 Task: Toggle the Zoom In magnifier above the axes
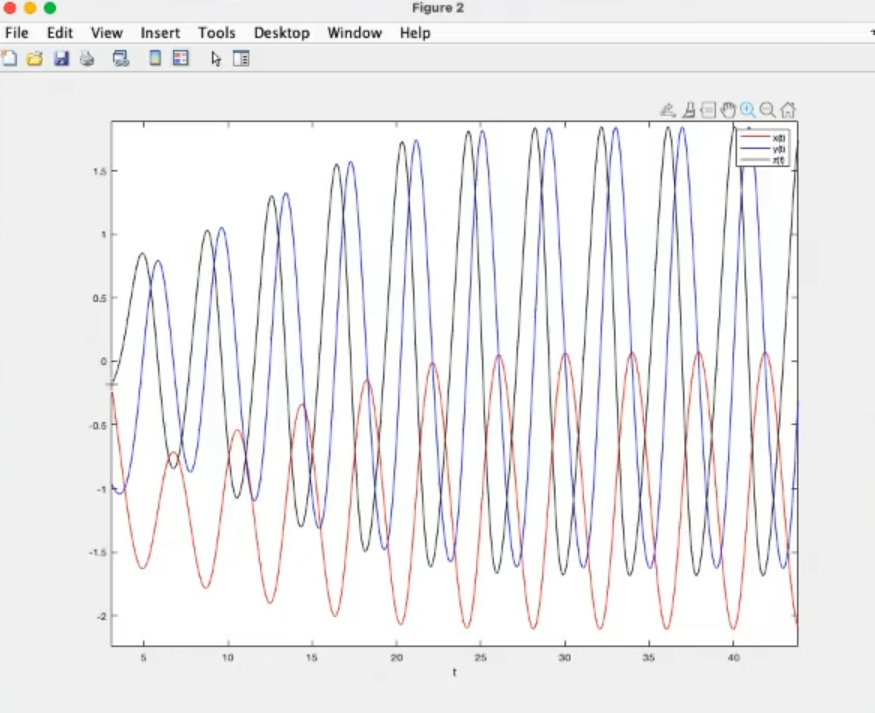(x=748, y=110)
